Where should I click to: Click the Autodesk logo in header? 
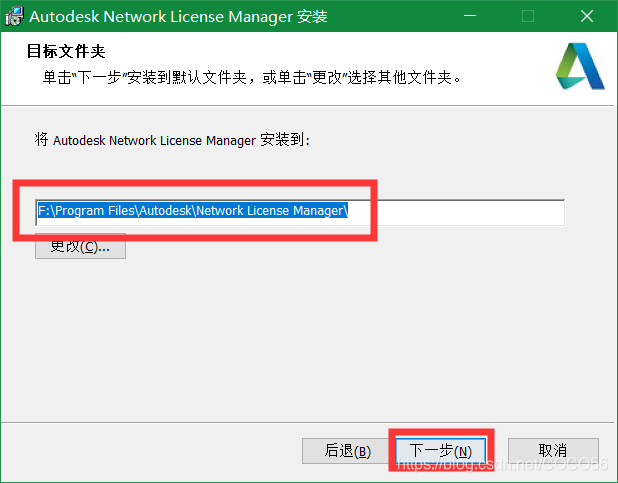point(579,67)
